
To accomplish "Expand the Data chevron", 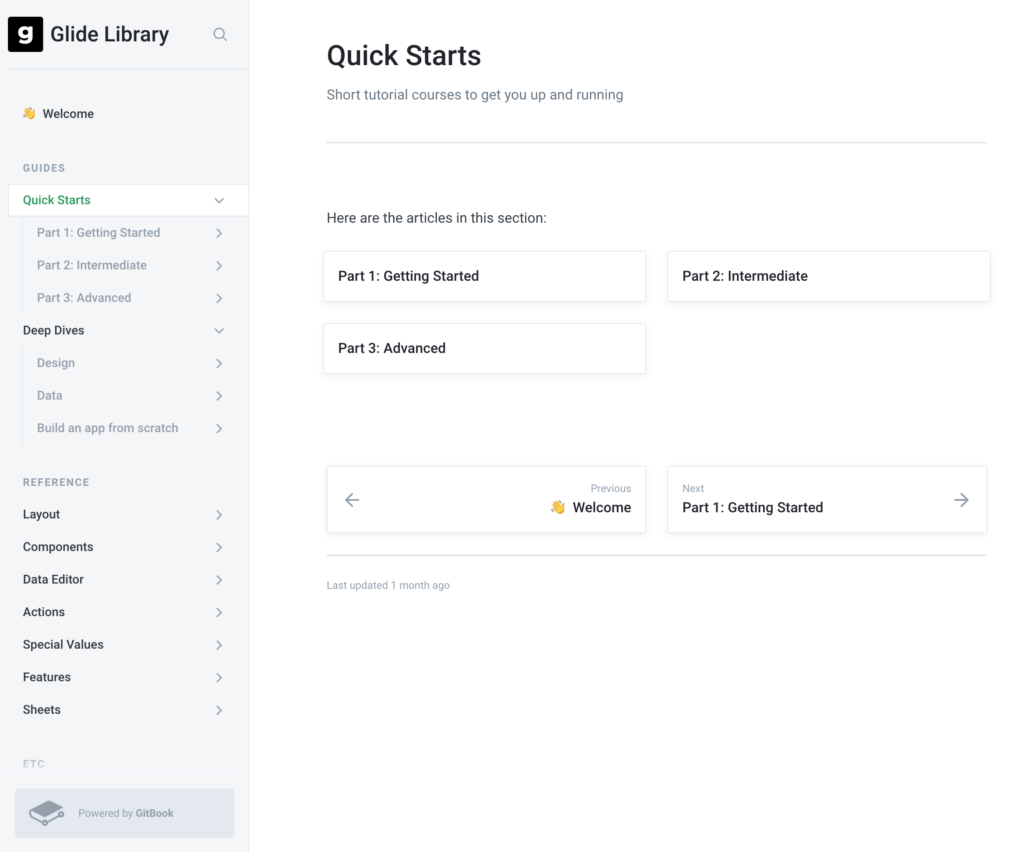I will point(219,396).
